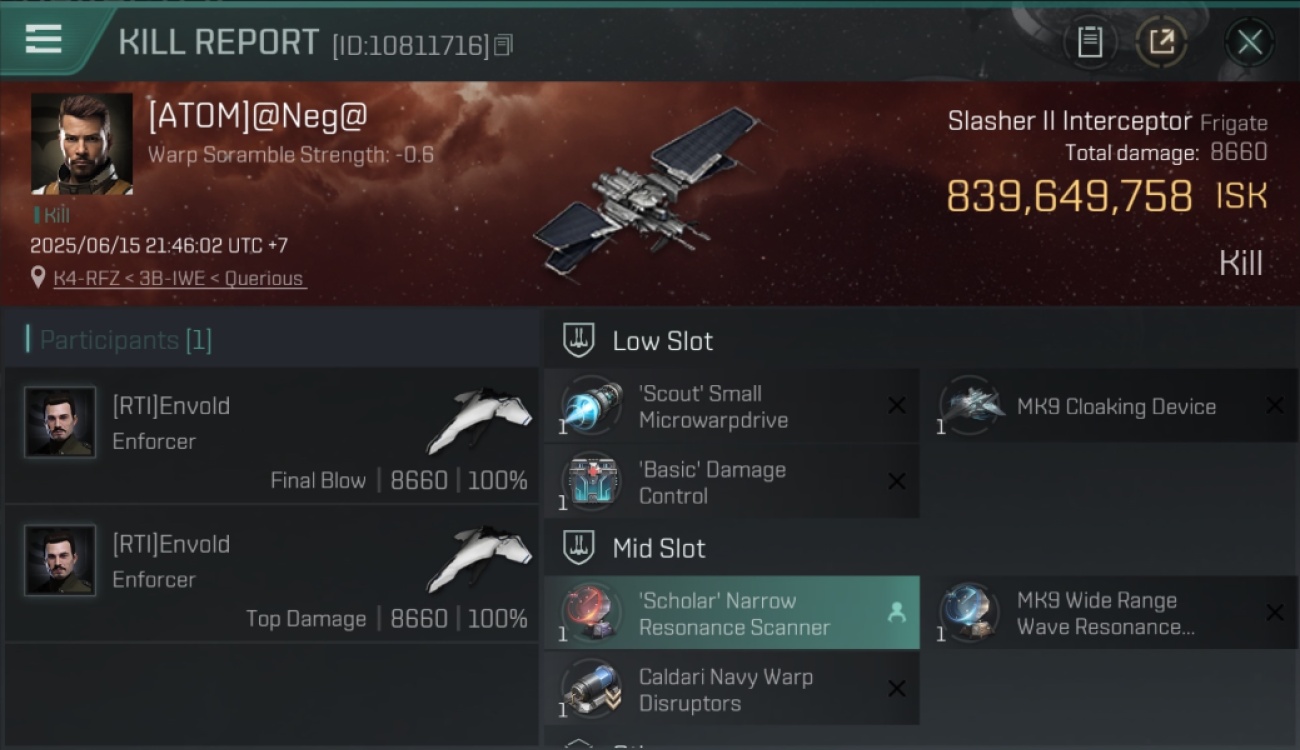This screenshot has height=750, width=1300.
Task: Toggle the person marker on 'Scholar' Scanner
Action: click(x=896, y=613)
